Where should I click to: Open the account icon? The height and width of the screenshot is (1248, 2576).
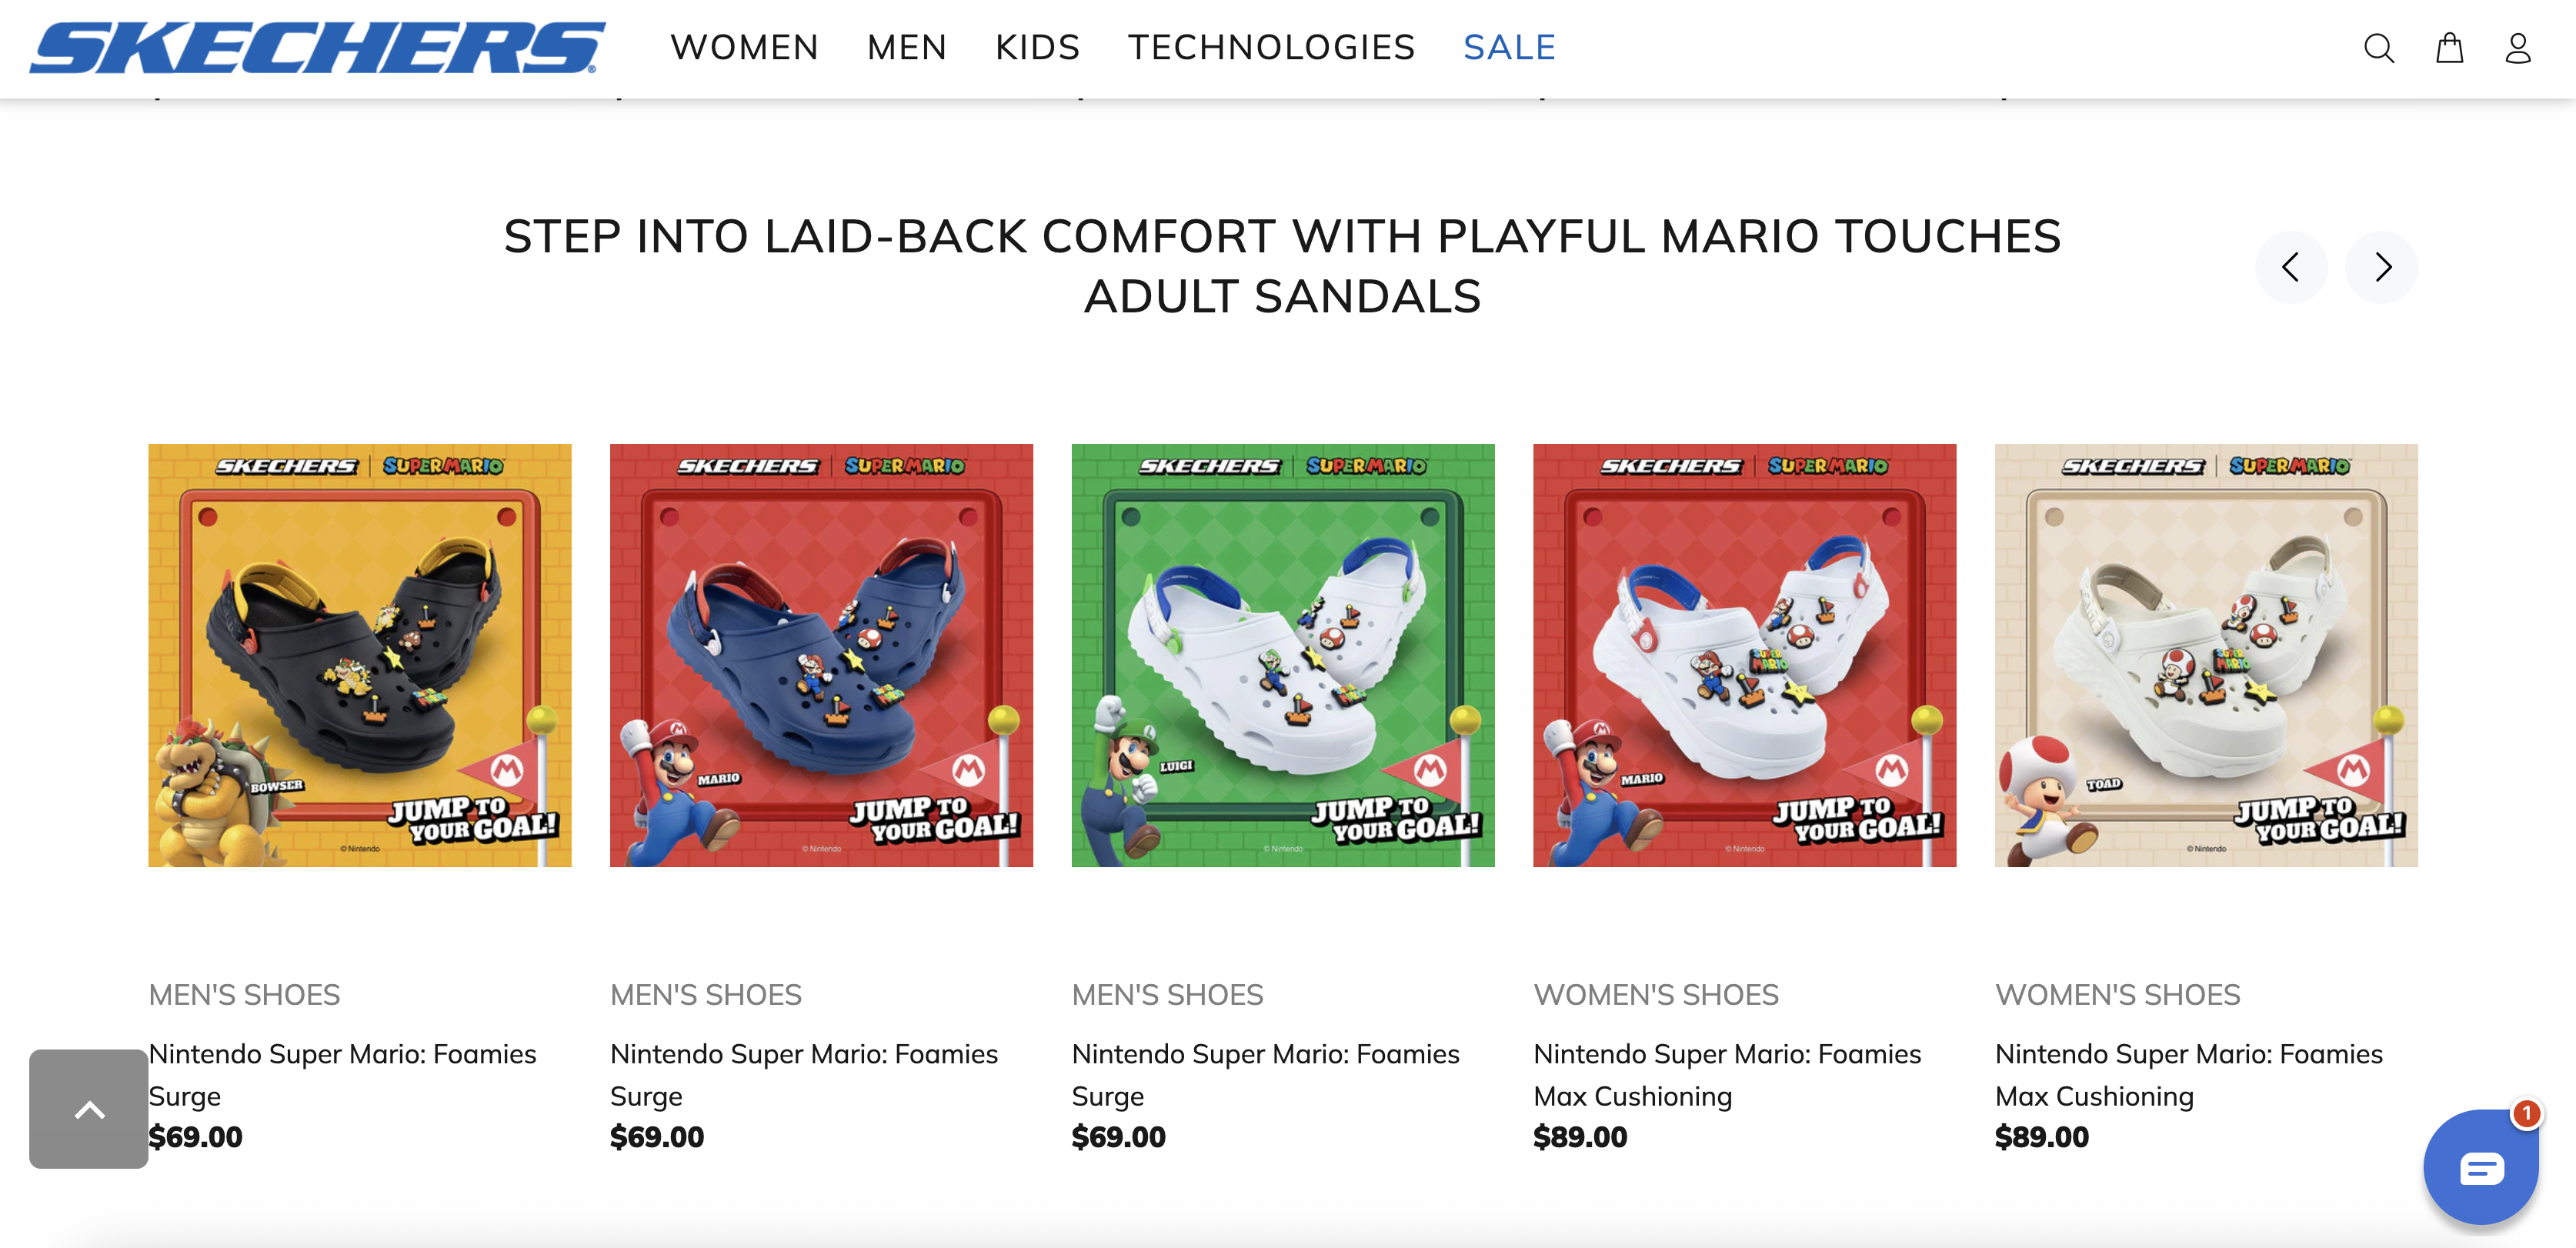click(x=2518, y=48)
